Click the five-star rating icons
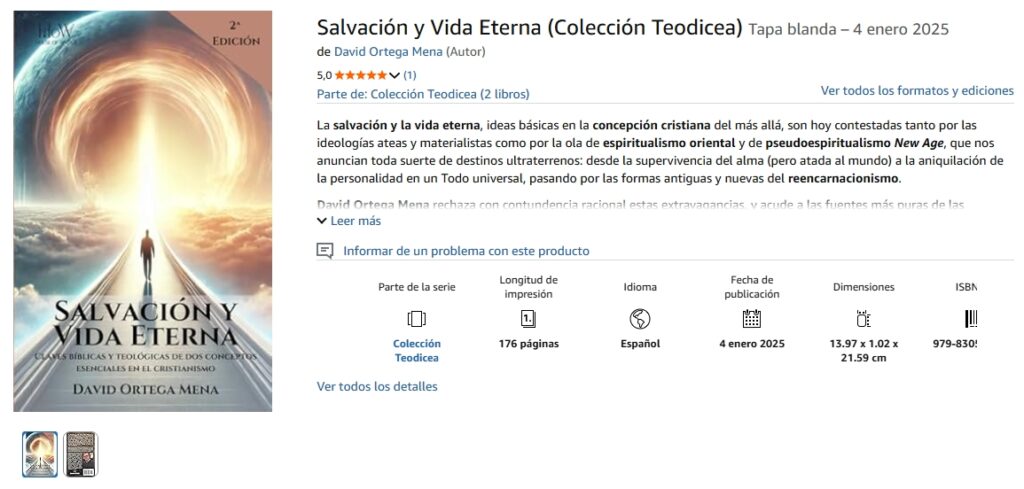The image size is (1024, 489). coord(360,75)
